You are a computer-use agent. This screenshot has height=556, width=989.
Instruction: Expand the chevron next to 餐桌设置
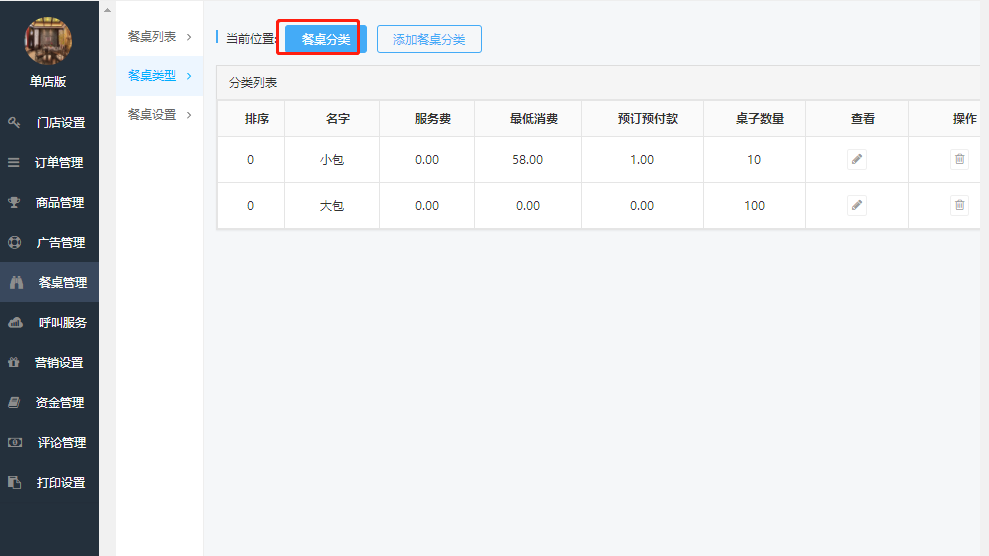(x=189, y=115)
